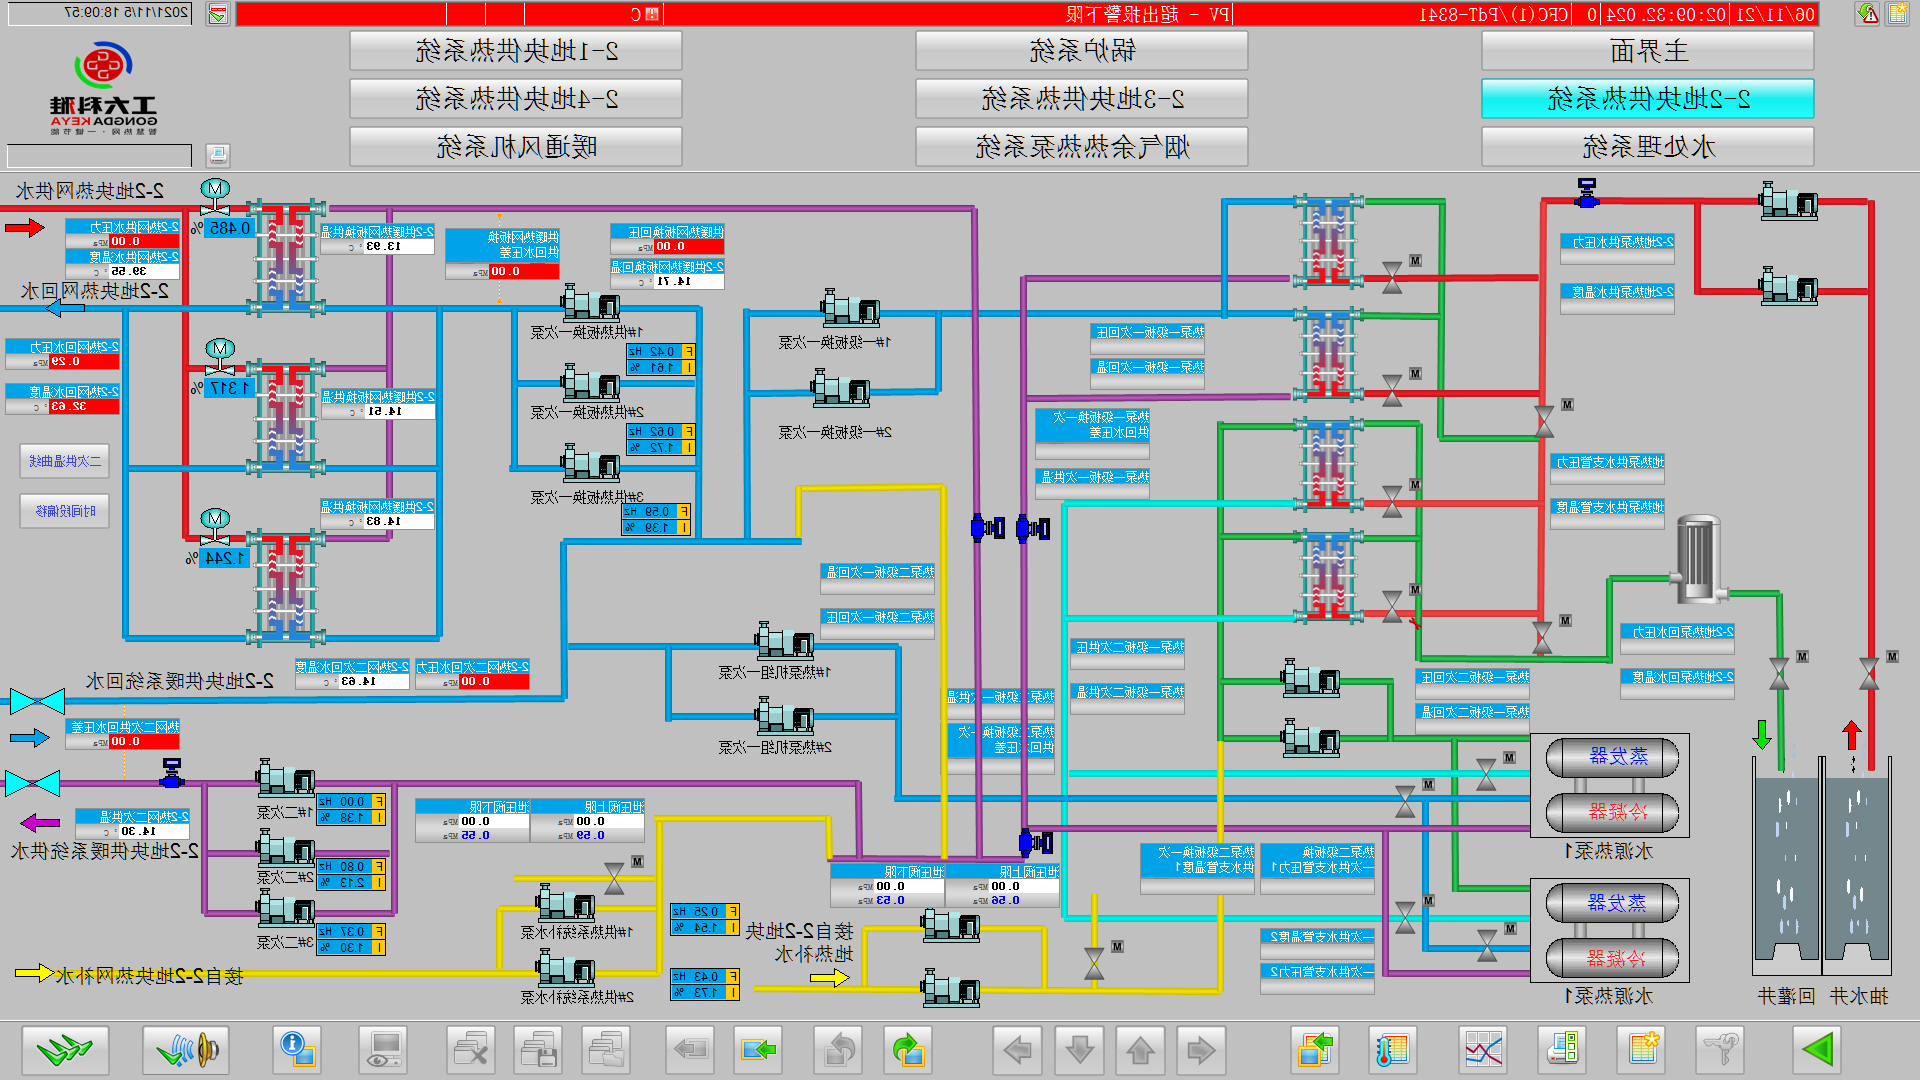Open the layered screens green arrow icon

tap(1316, 1050)
